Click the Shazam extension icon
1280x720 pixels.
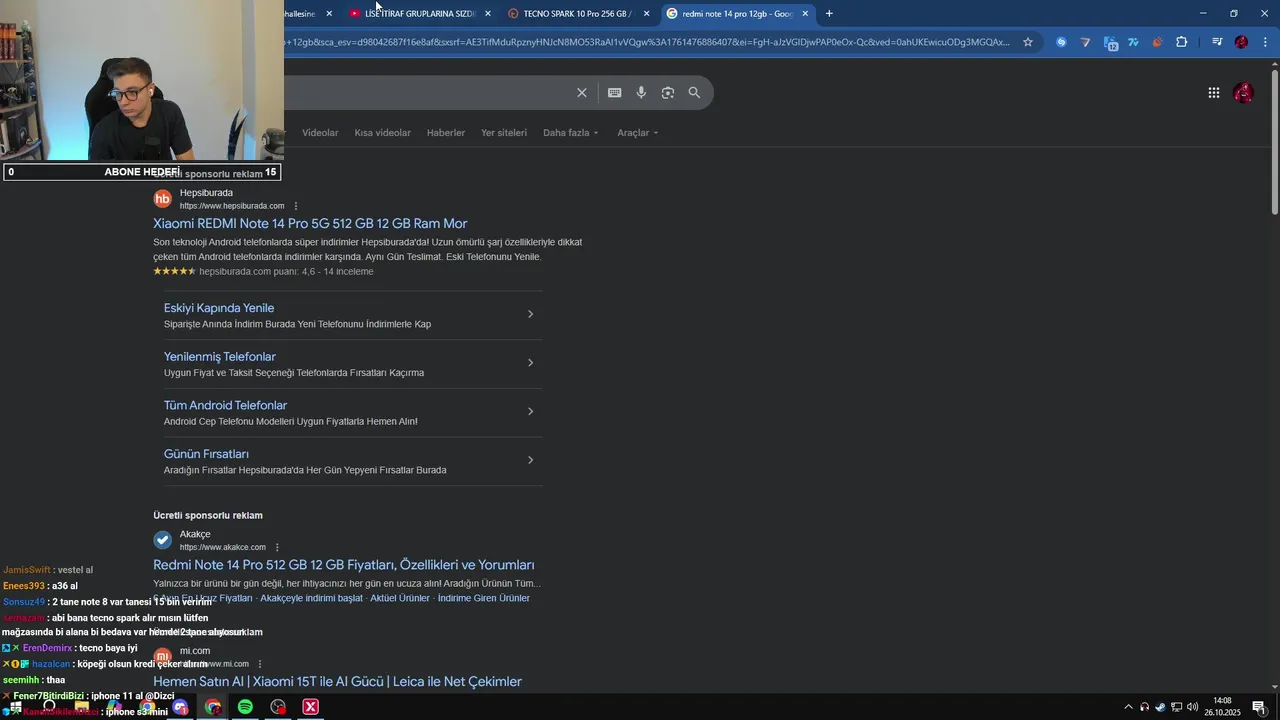tap(1061, 42)
